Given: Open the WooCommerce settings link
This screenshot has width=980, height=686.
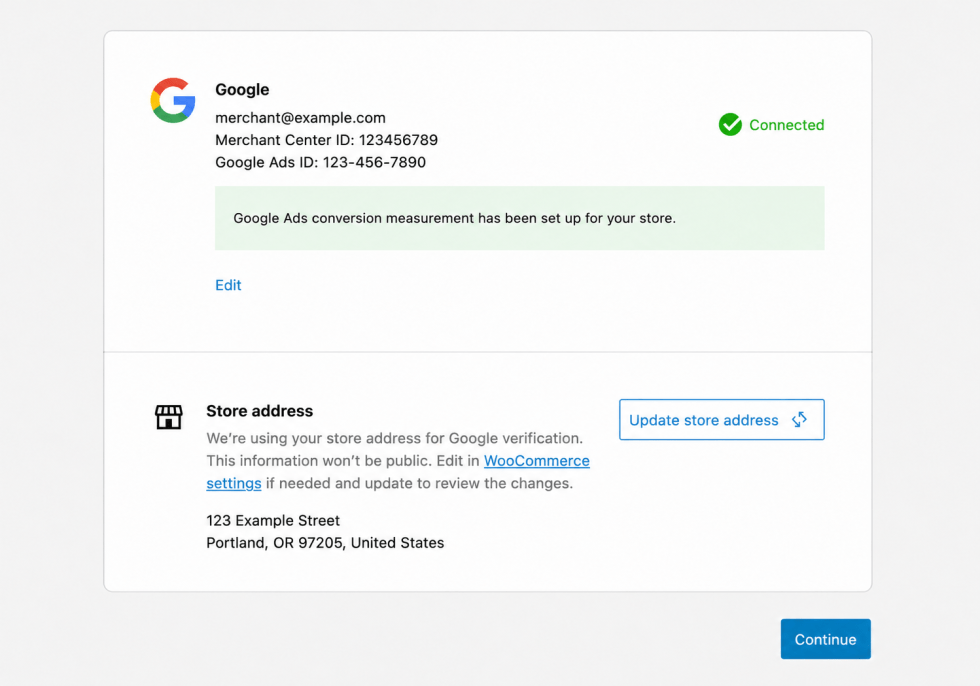Looking at the screenshot, I should 536,461.
